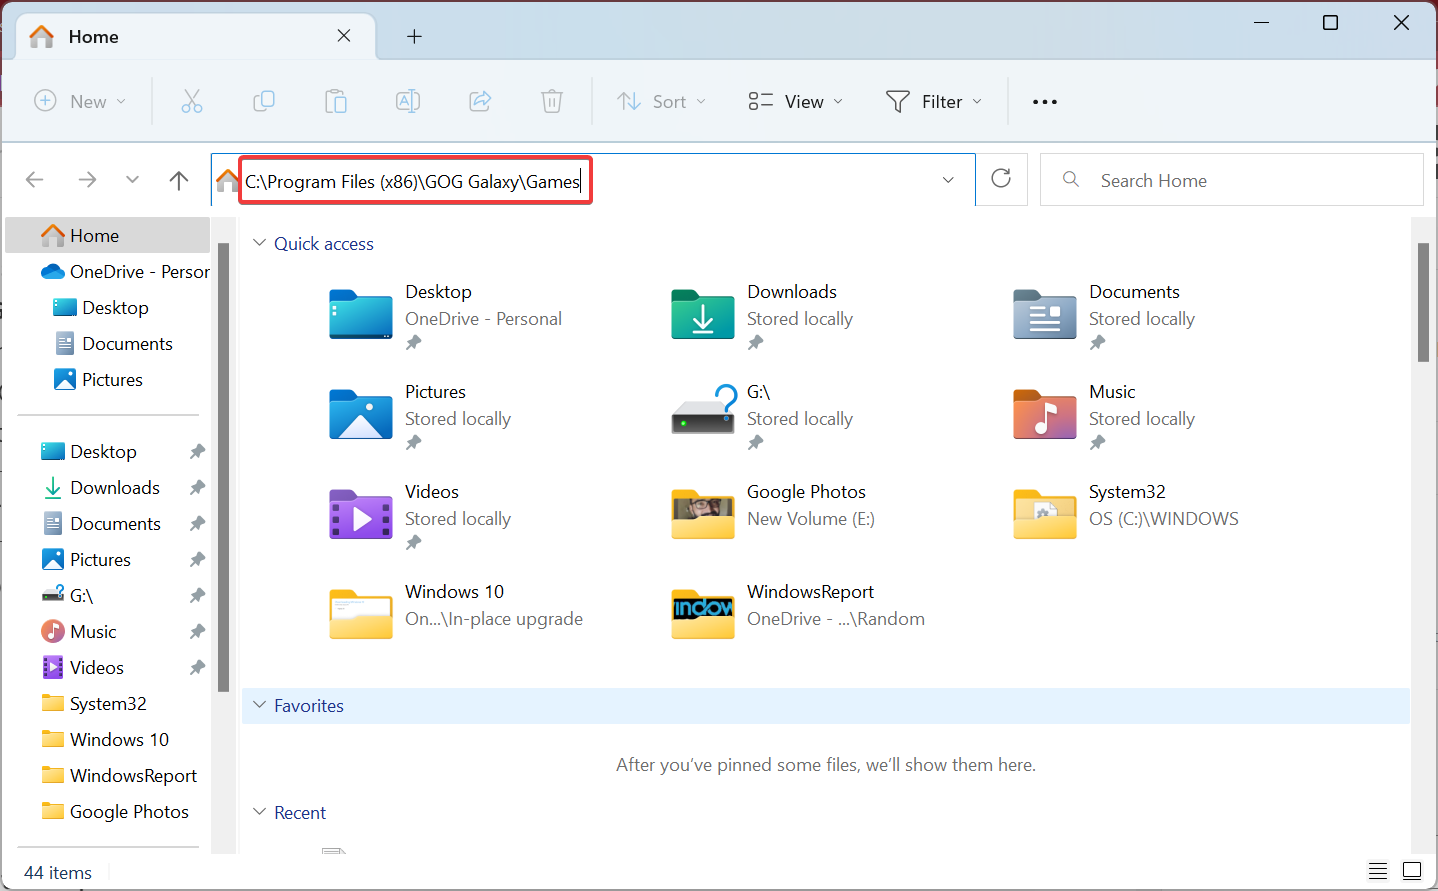Viewport: 1438px width, 891px height.
Task: Open the address bar history dropdown
Action: click(x=948, y=180)
